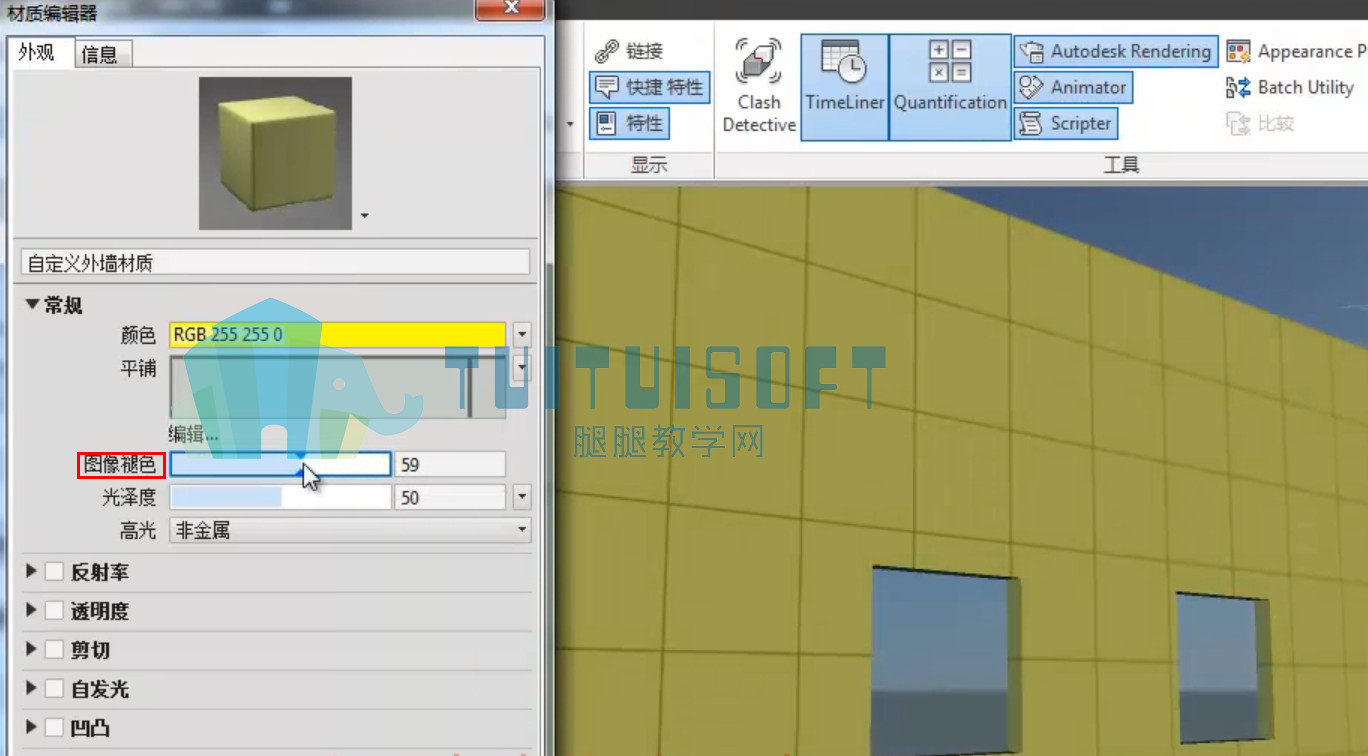Open preview thumbnail options arrow
This screenshot has height=756, width=1368.
point(365,215)
